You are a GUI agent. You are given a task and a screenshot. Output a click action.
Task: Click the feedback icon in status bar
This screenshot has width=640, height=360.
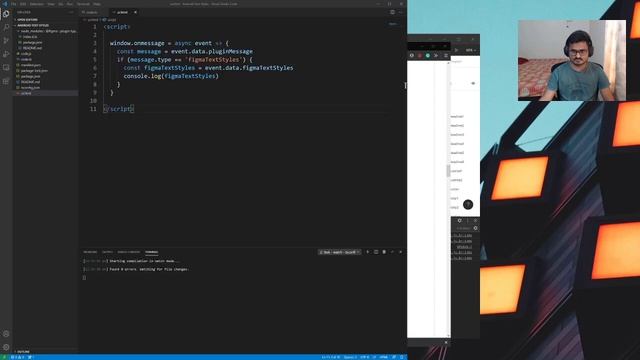point(394,357)
